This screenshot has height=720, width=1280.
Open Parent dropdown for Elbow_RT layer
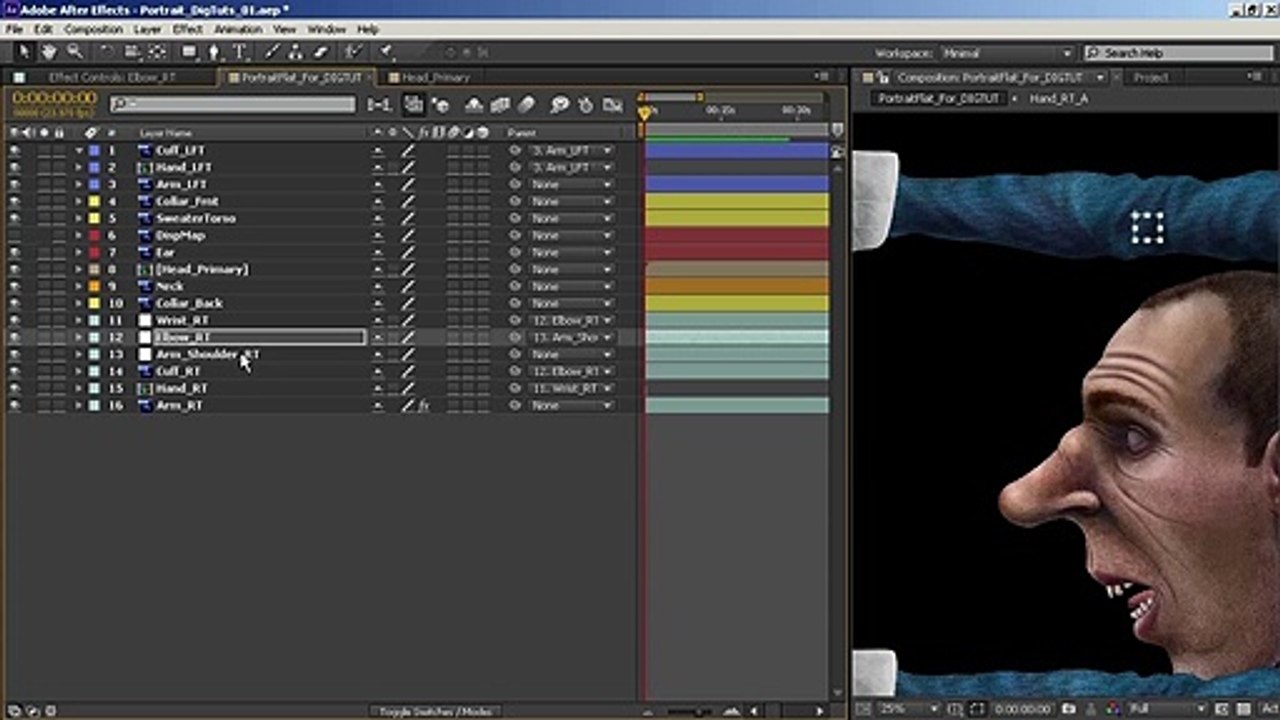571,337
